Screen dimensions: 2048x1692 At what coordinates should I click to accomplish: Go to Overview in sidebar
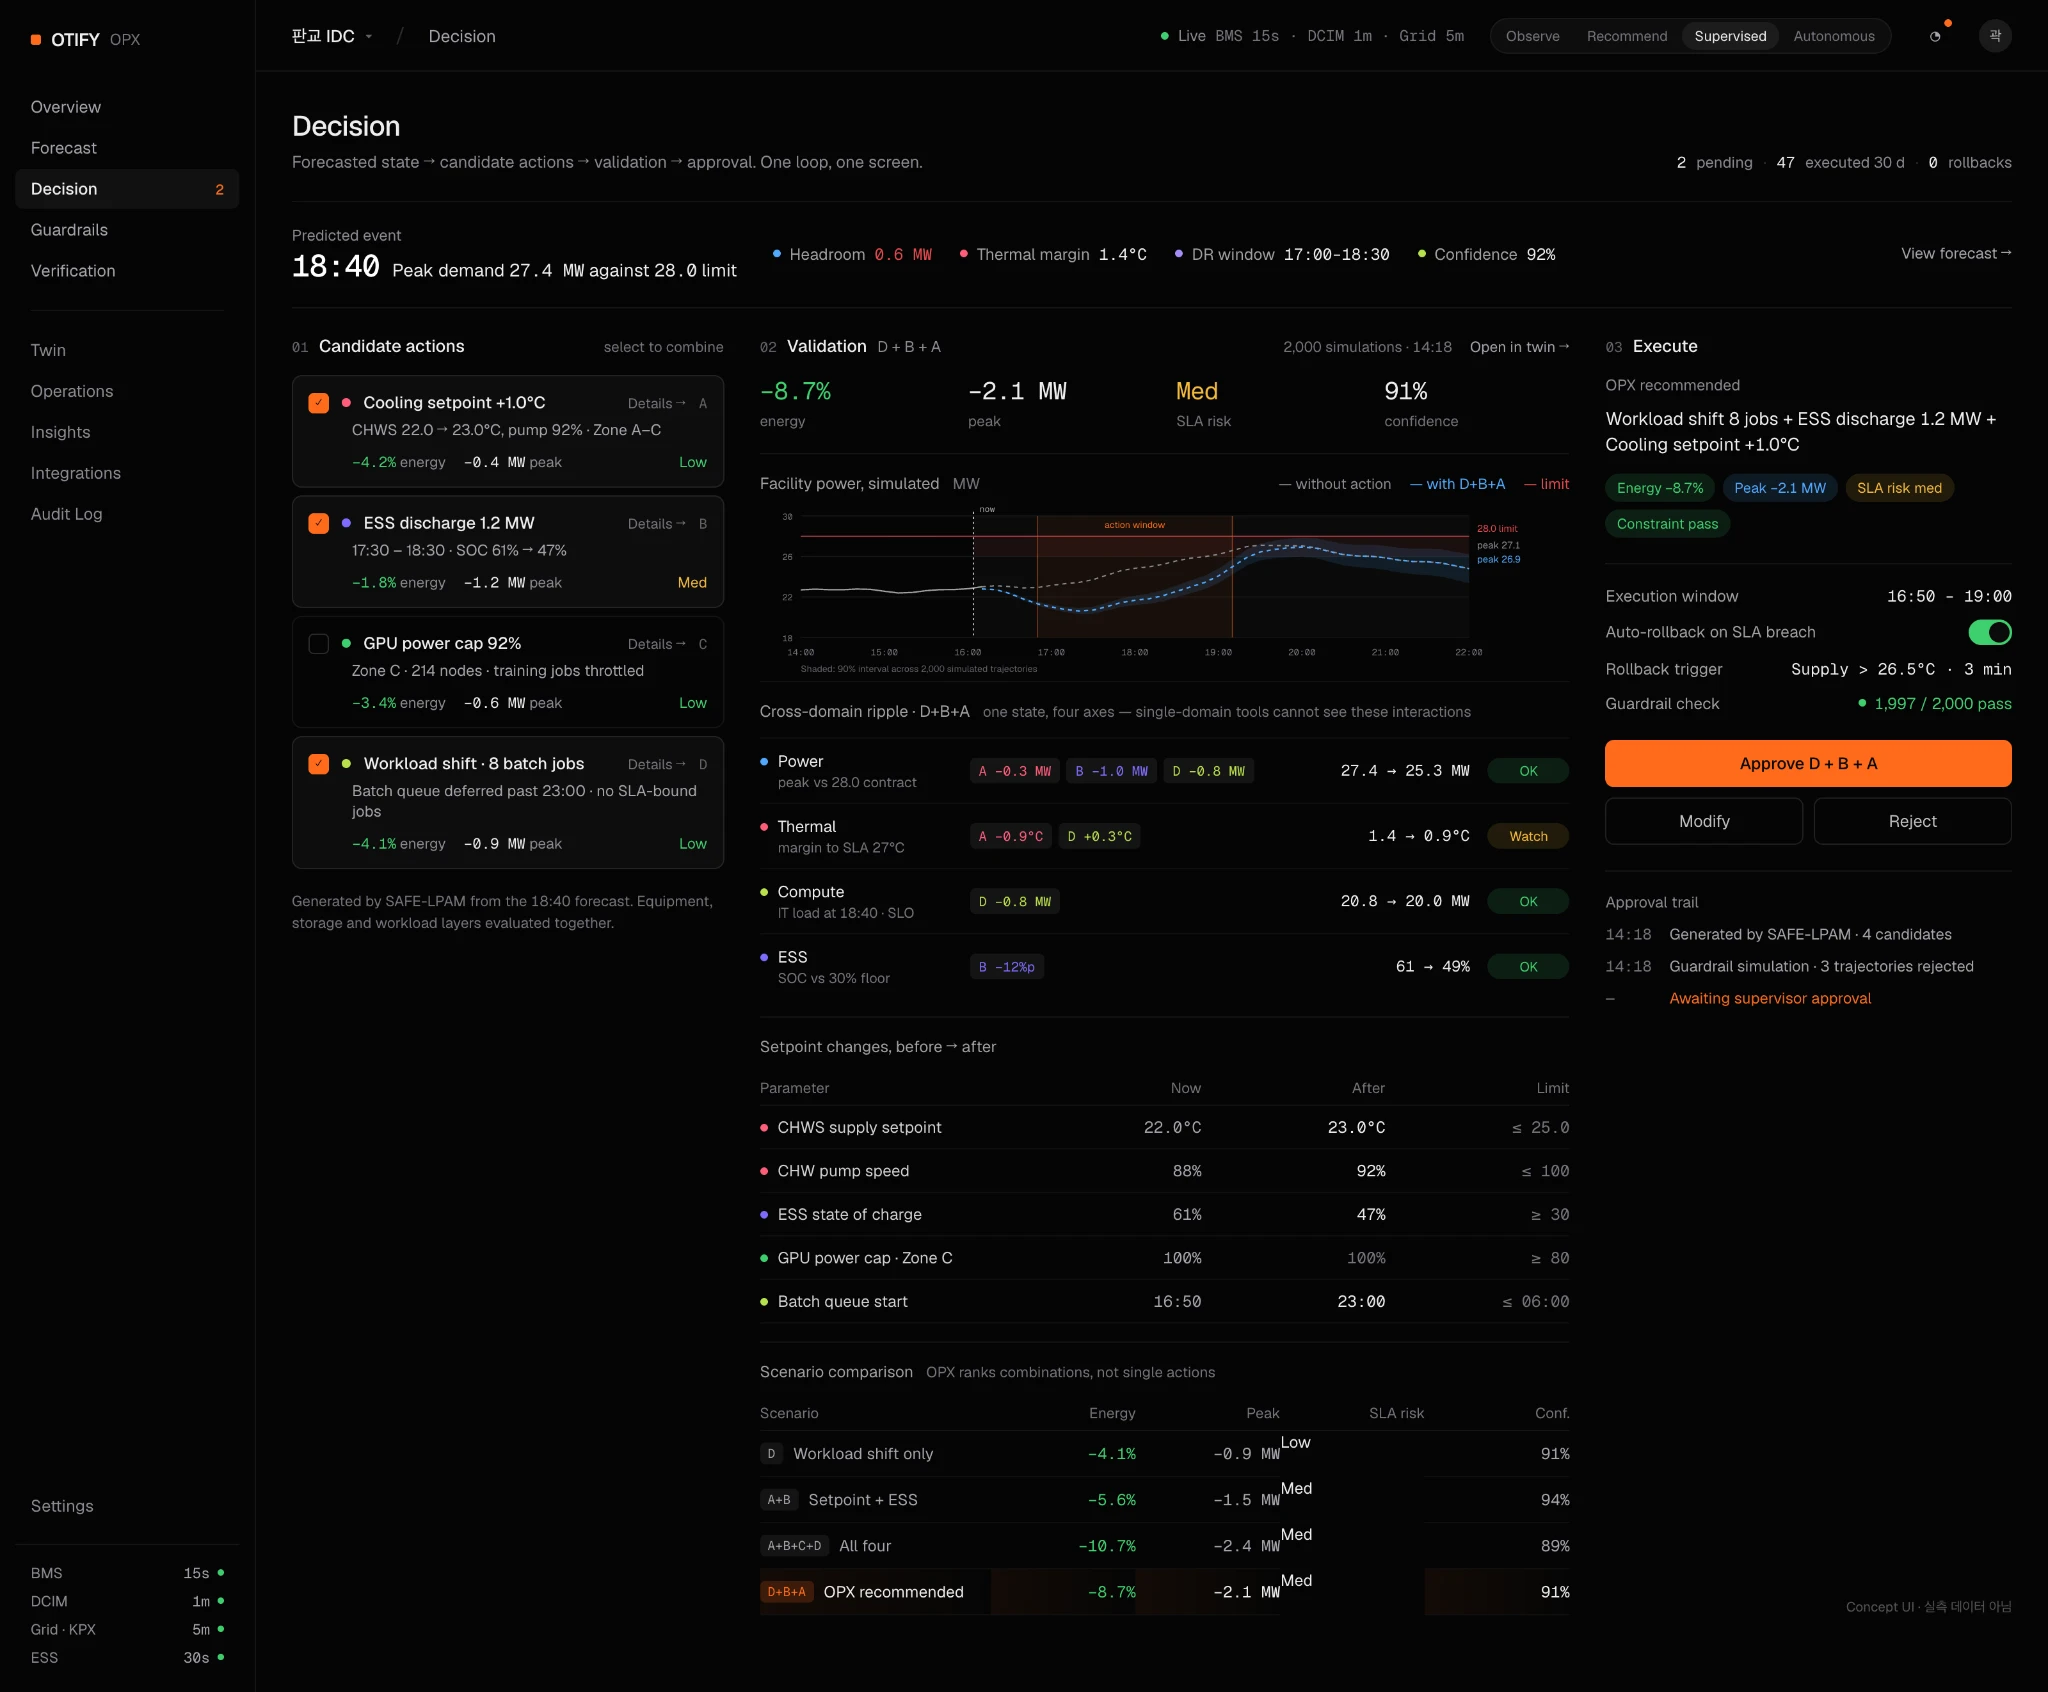pyautogui.click(x=127, y=107)
